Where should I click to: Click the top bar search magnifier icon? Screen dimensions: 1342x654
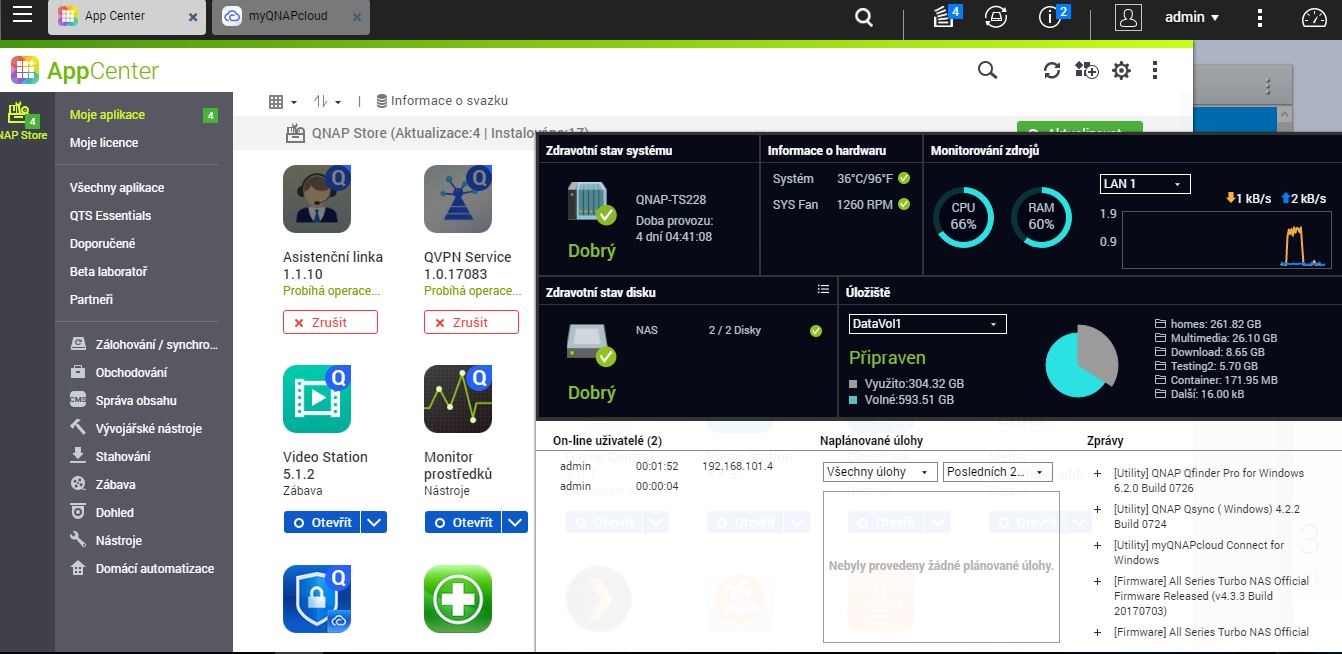click(864, 17)
